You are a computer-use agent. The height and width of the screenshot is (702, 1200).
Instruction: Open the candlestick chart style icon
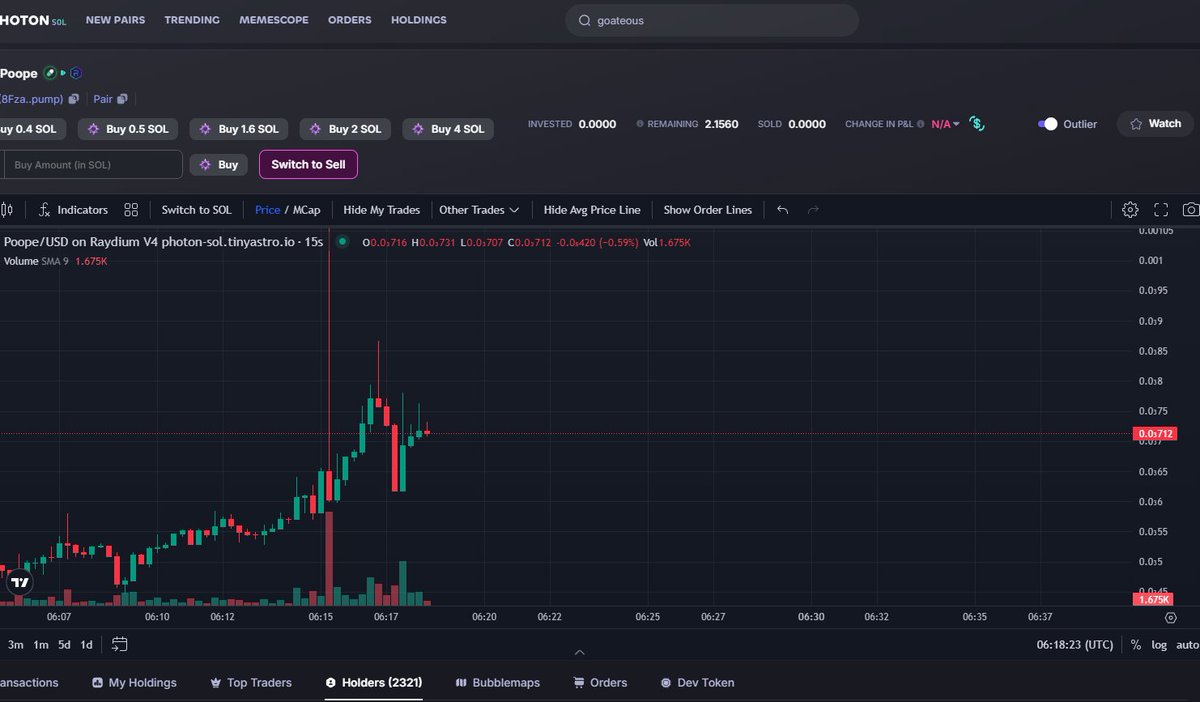(7, 210)
